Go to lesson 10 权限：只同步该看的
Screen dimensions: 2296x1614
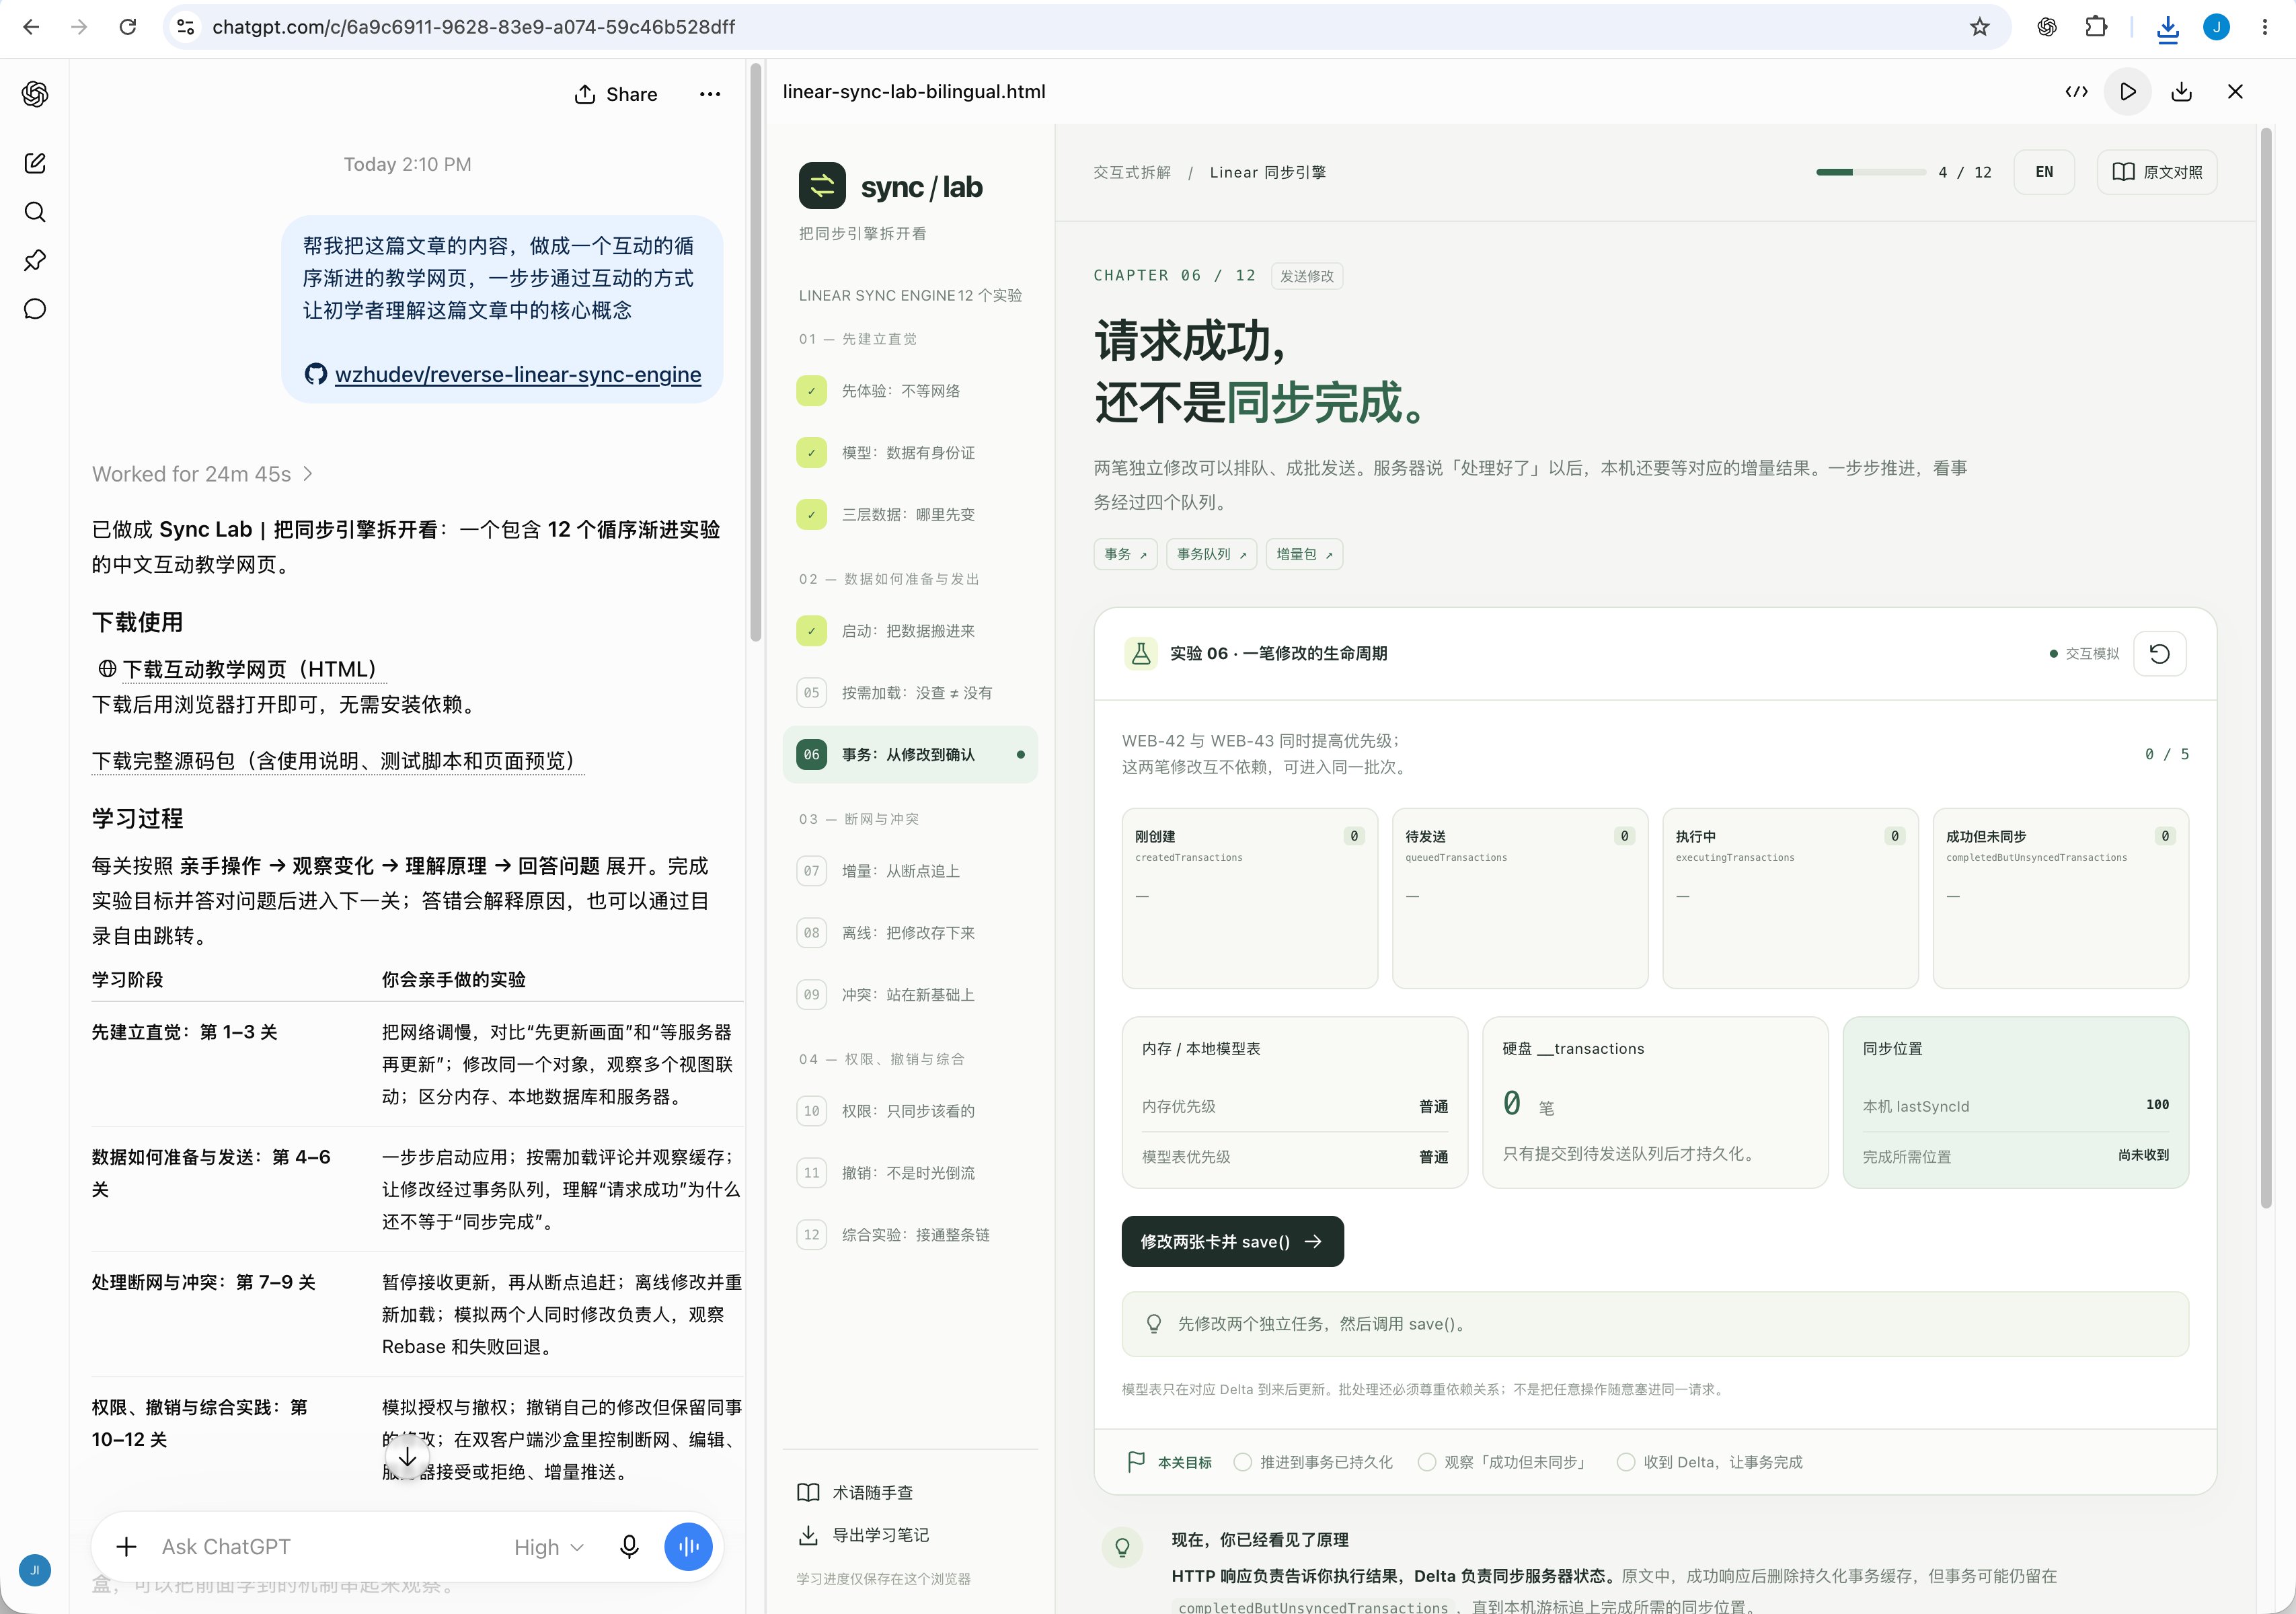(x=910, y=1111)
